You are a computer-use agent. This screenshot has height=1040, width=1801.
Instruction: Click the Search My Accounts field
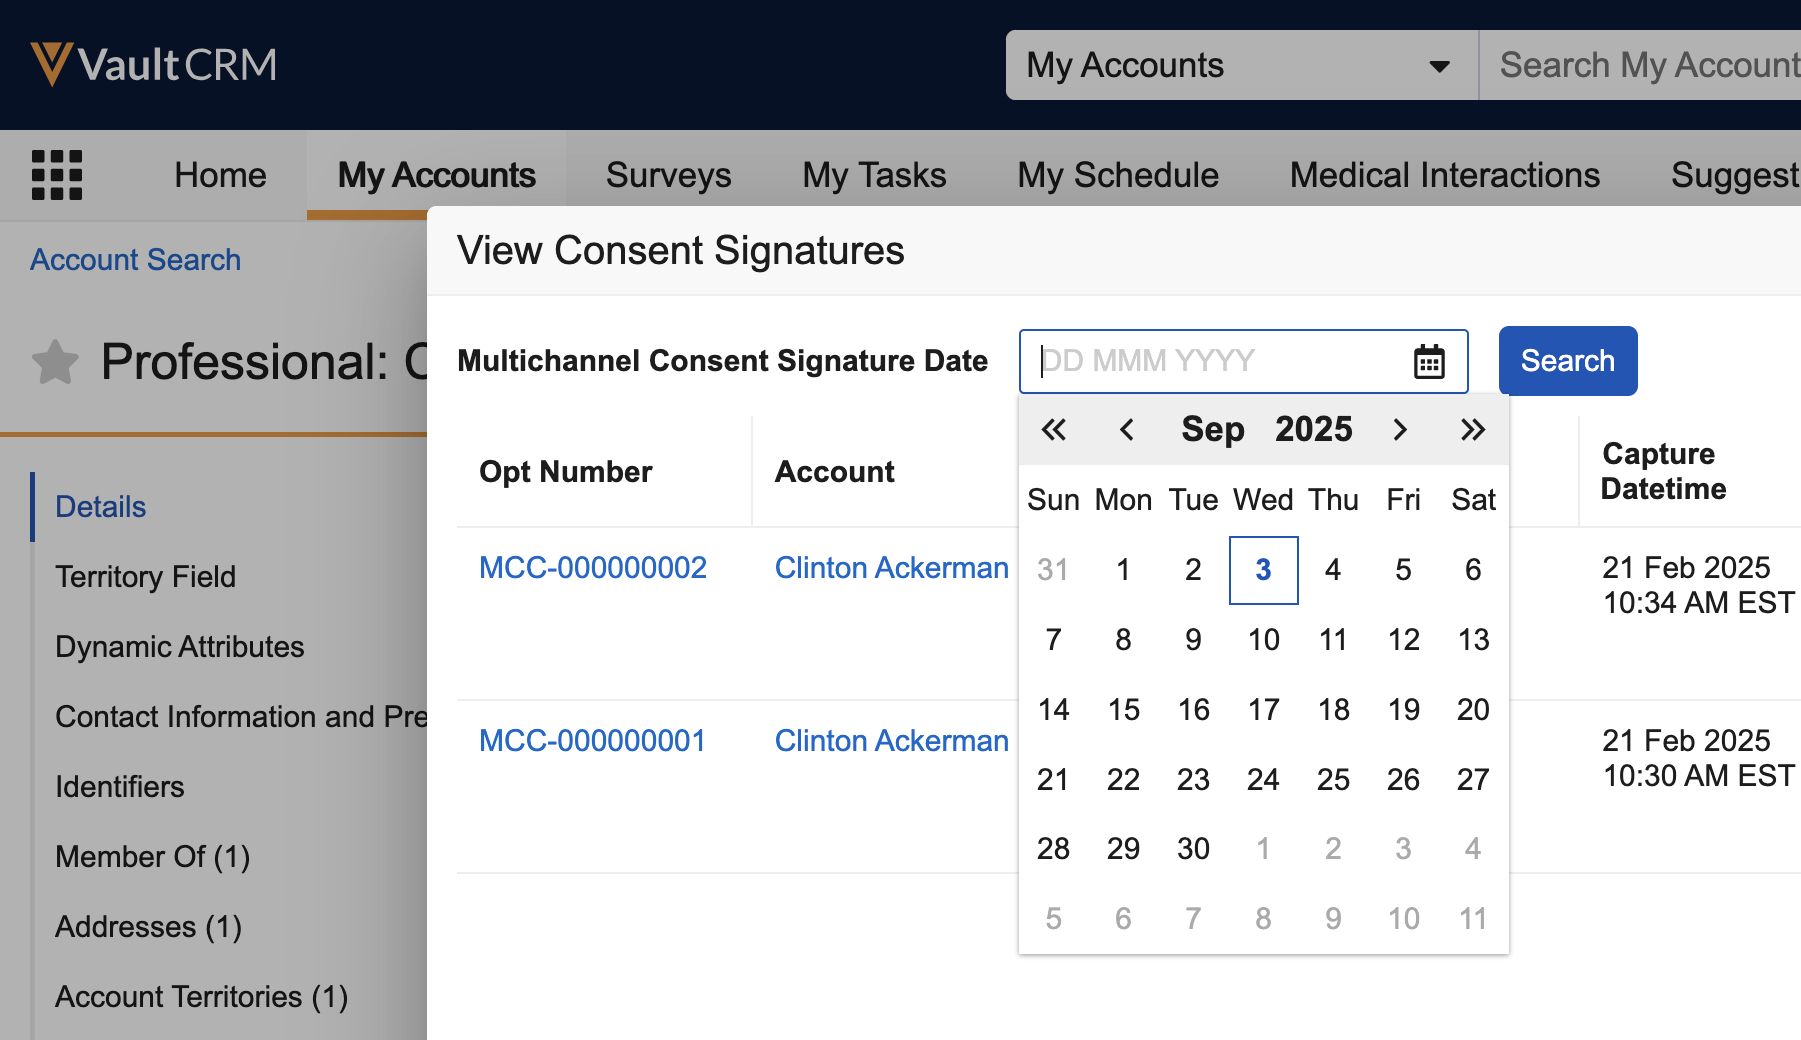1647,65
